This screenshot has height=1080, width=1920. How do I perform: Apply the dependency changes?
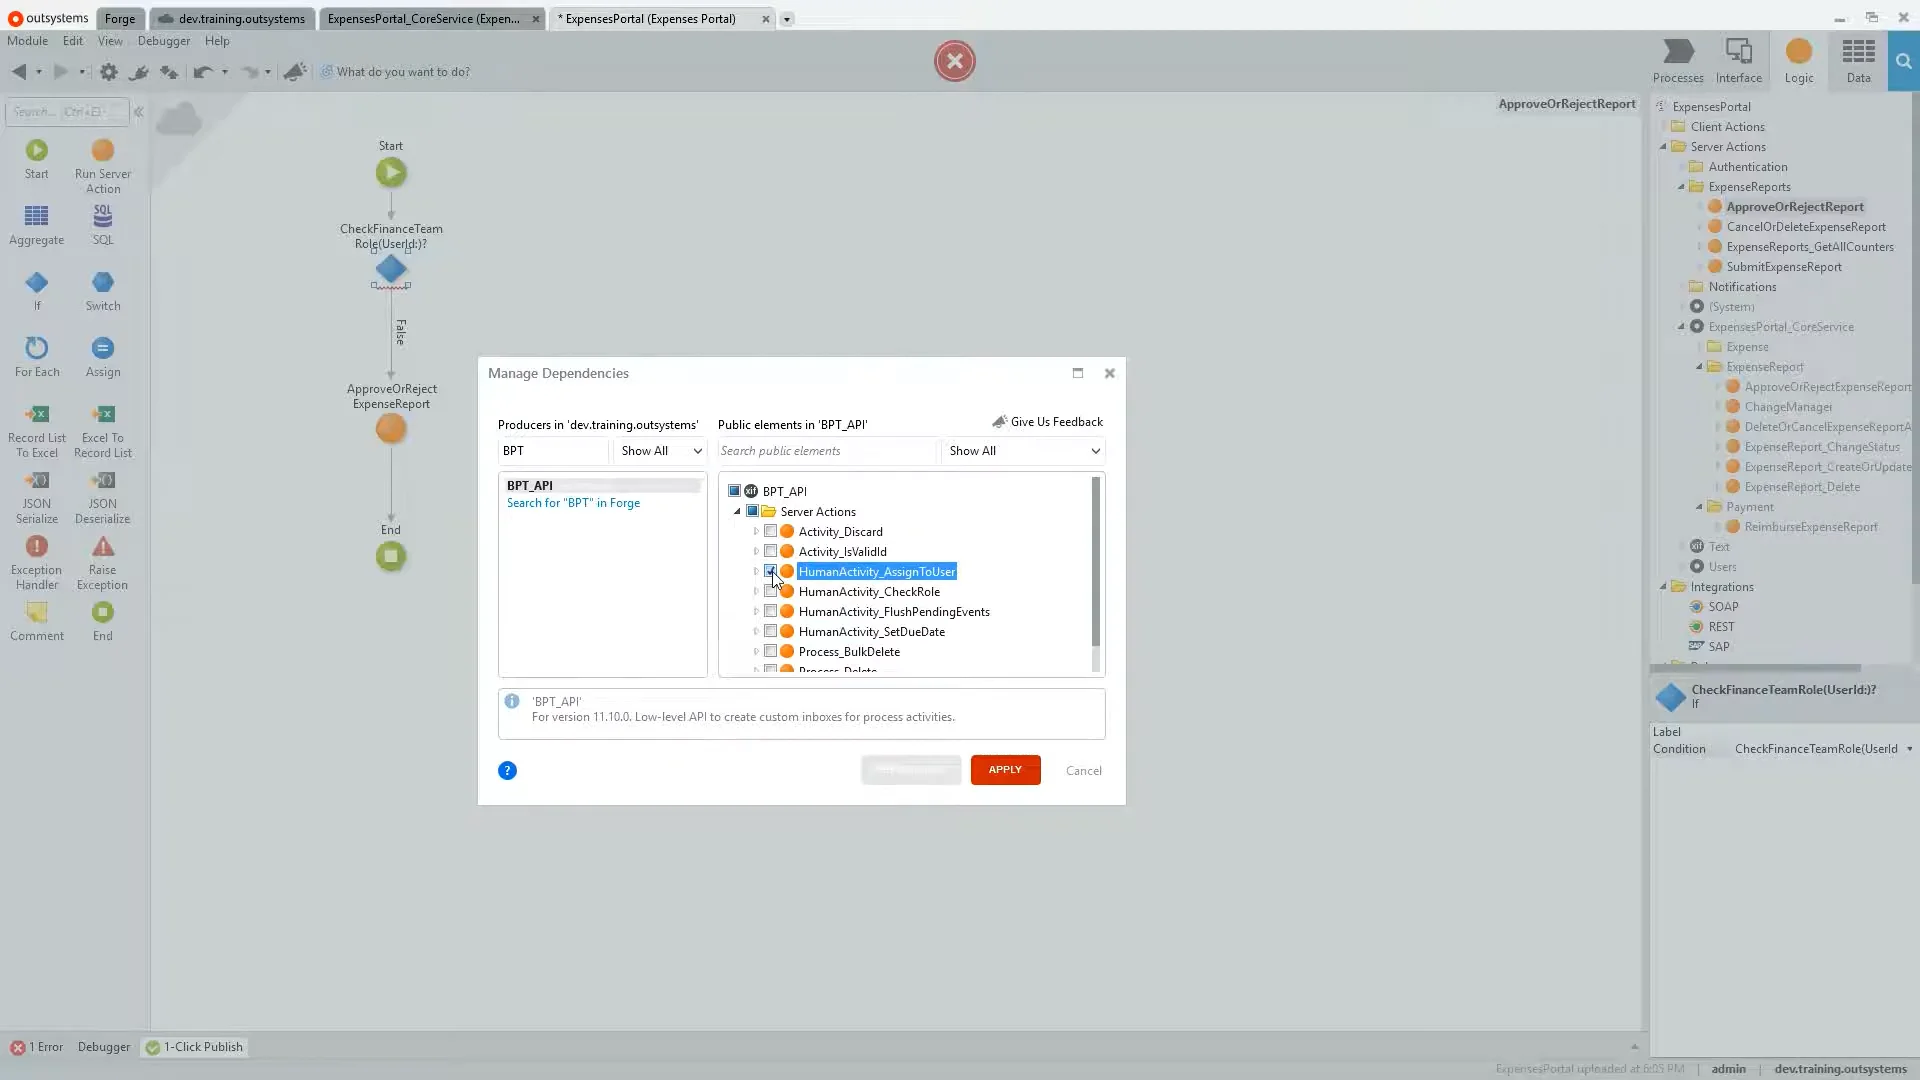click(x=1005, y=770)
